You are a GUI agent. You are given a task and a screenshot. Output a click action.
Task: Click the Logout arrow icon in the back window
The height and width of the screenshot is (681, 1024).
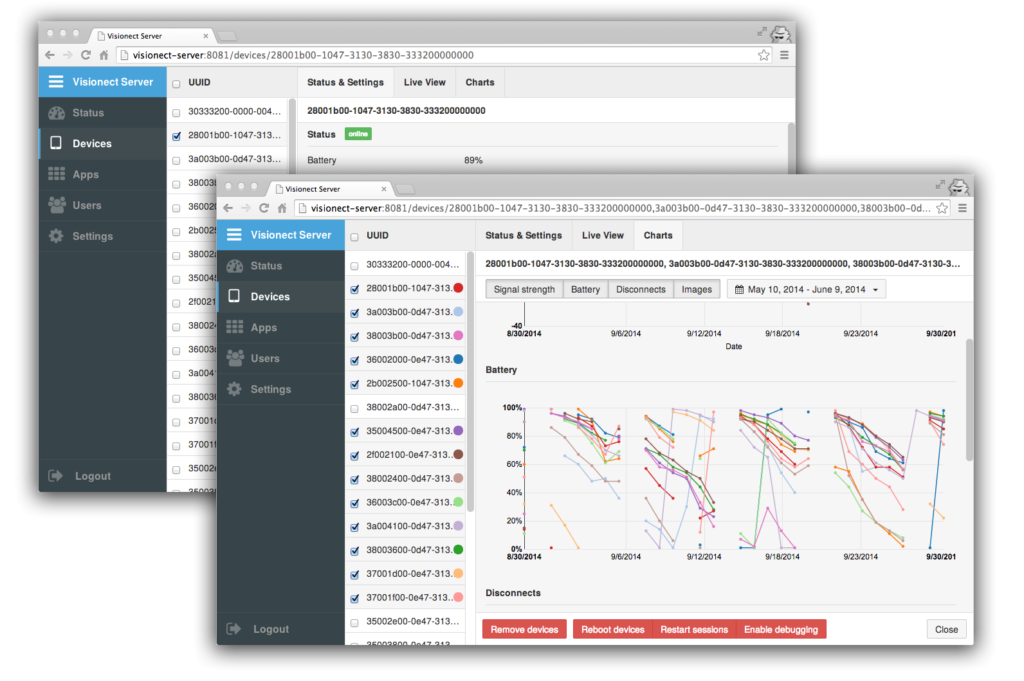tap(56, 476)
